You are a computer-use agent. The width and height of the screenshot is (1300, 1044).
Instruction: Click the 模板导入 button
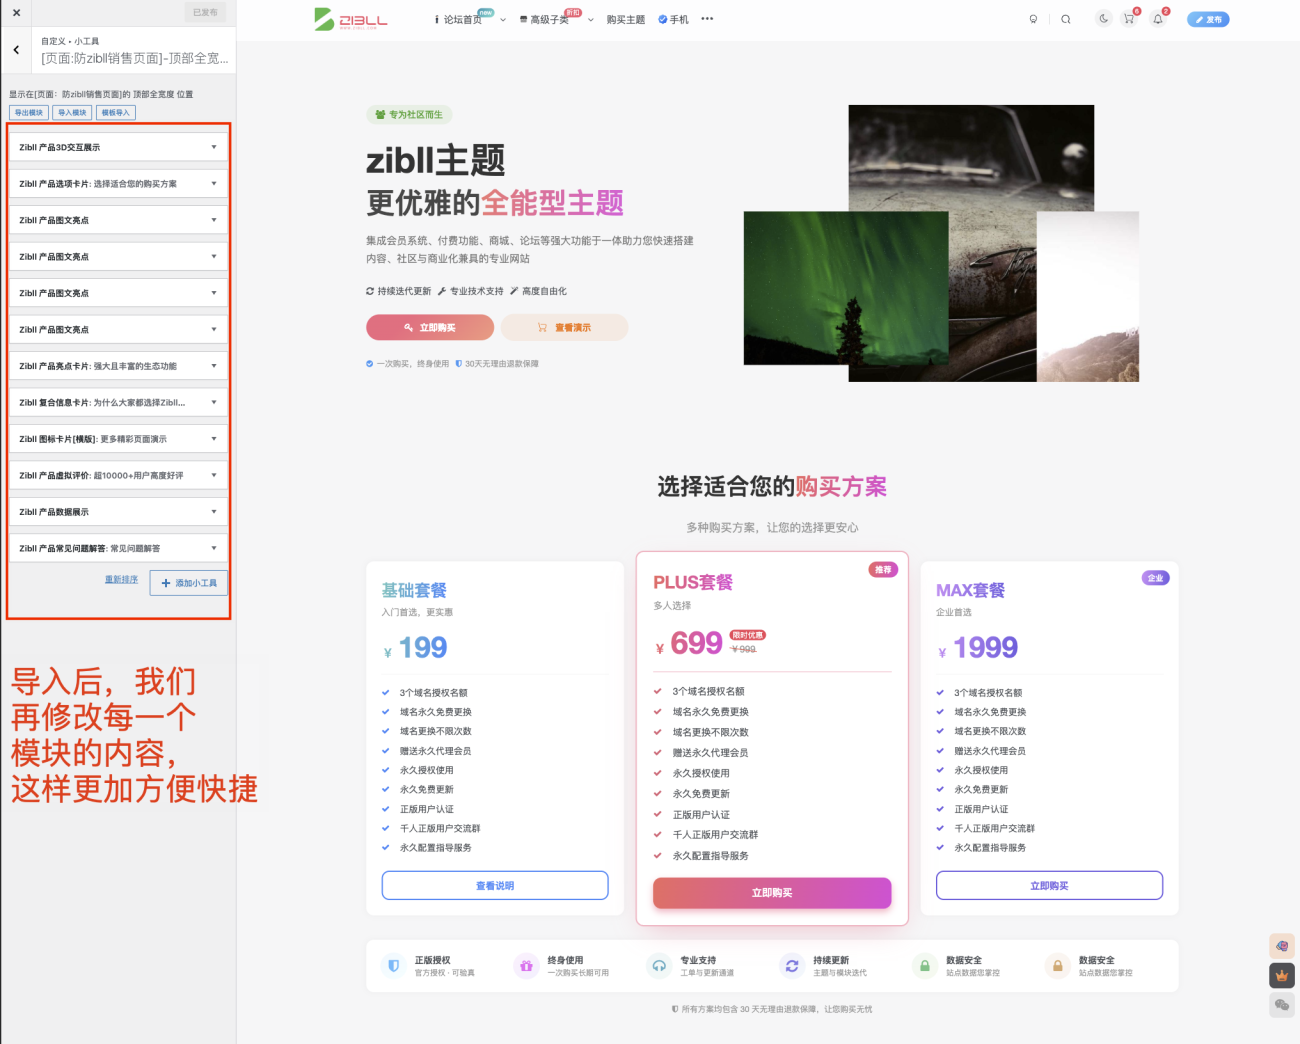(116, 113)
